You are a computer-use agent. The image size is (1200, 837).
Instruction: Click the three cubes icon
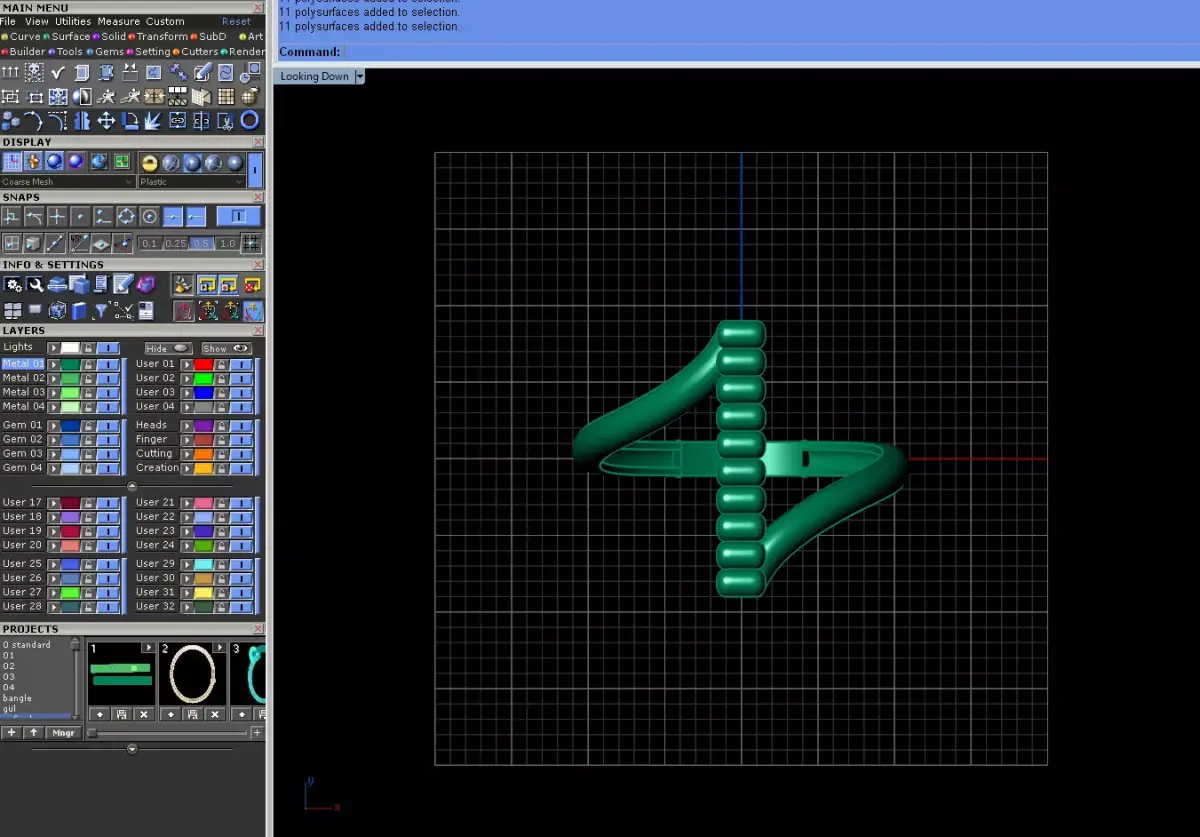10,121
